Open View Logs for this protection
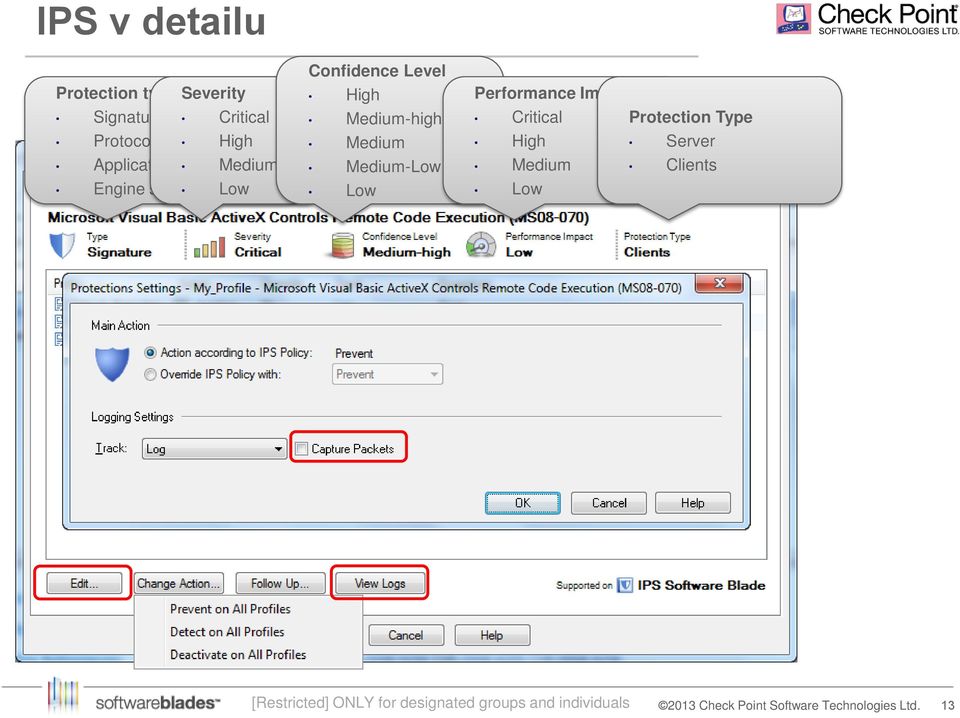Screen dimensions: 960x718 (380, 583)
